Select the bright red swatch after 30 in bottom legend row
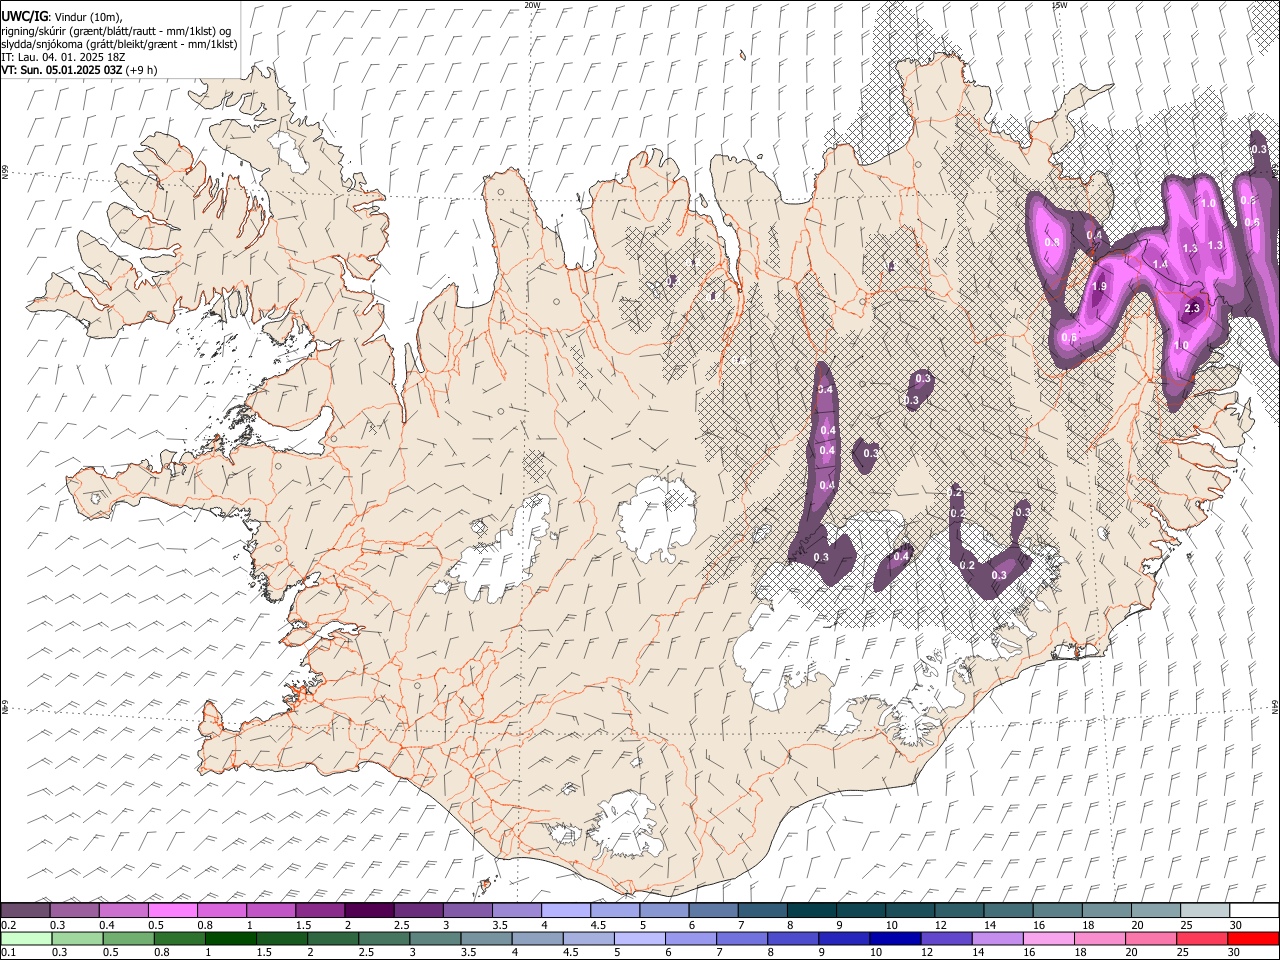This screenshot has height=960, width=1280. (1252, 939)
